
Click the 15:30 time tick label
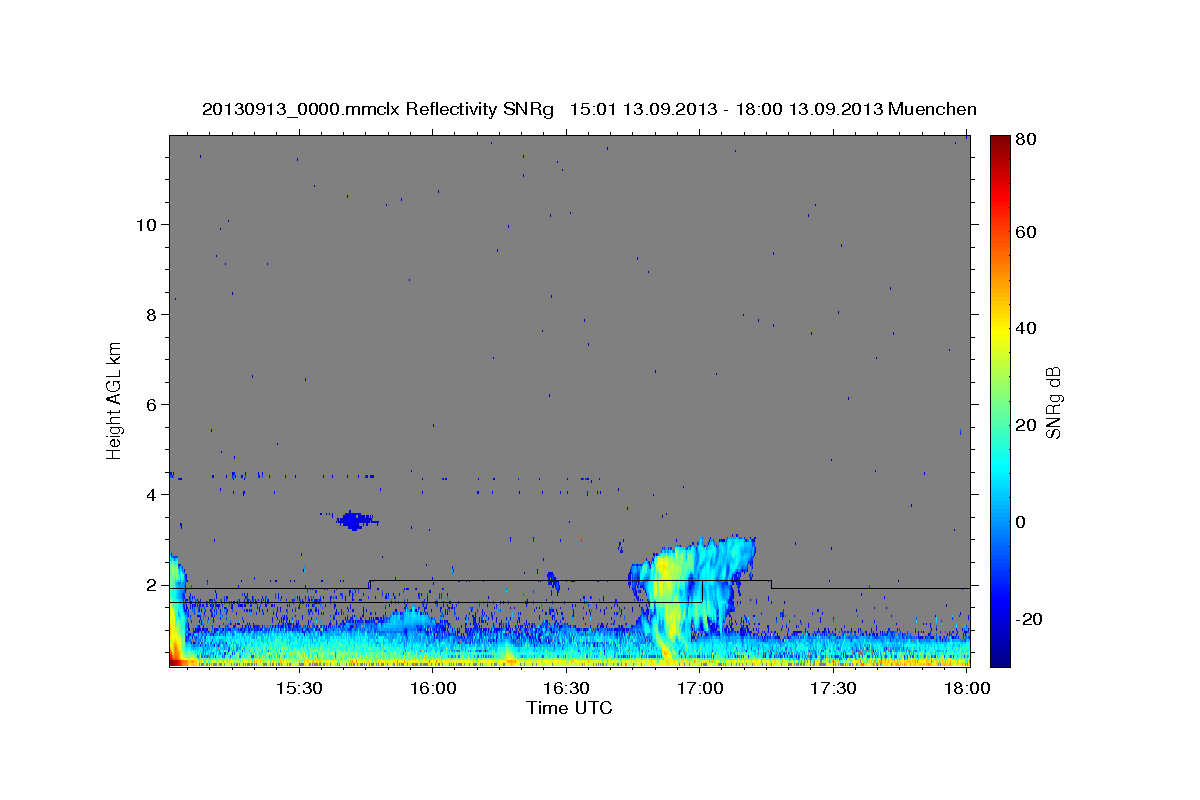[x=299, y=688]
